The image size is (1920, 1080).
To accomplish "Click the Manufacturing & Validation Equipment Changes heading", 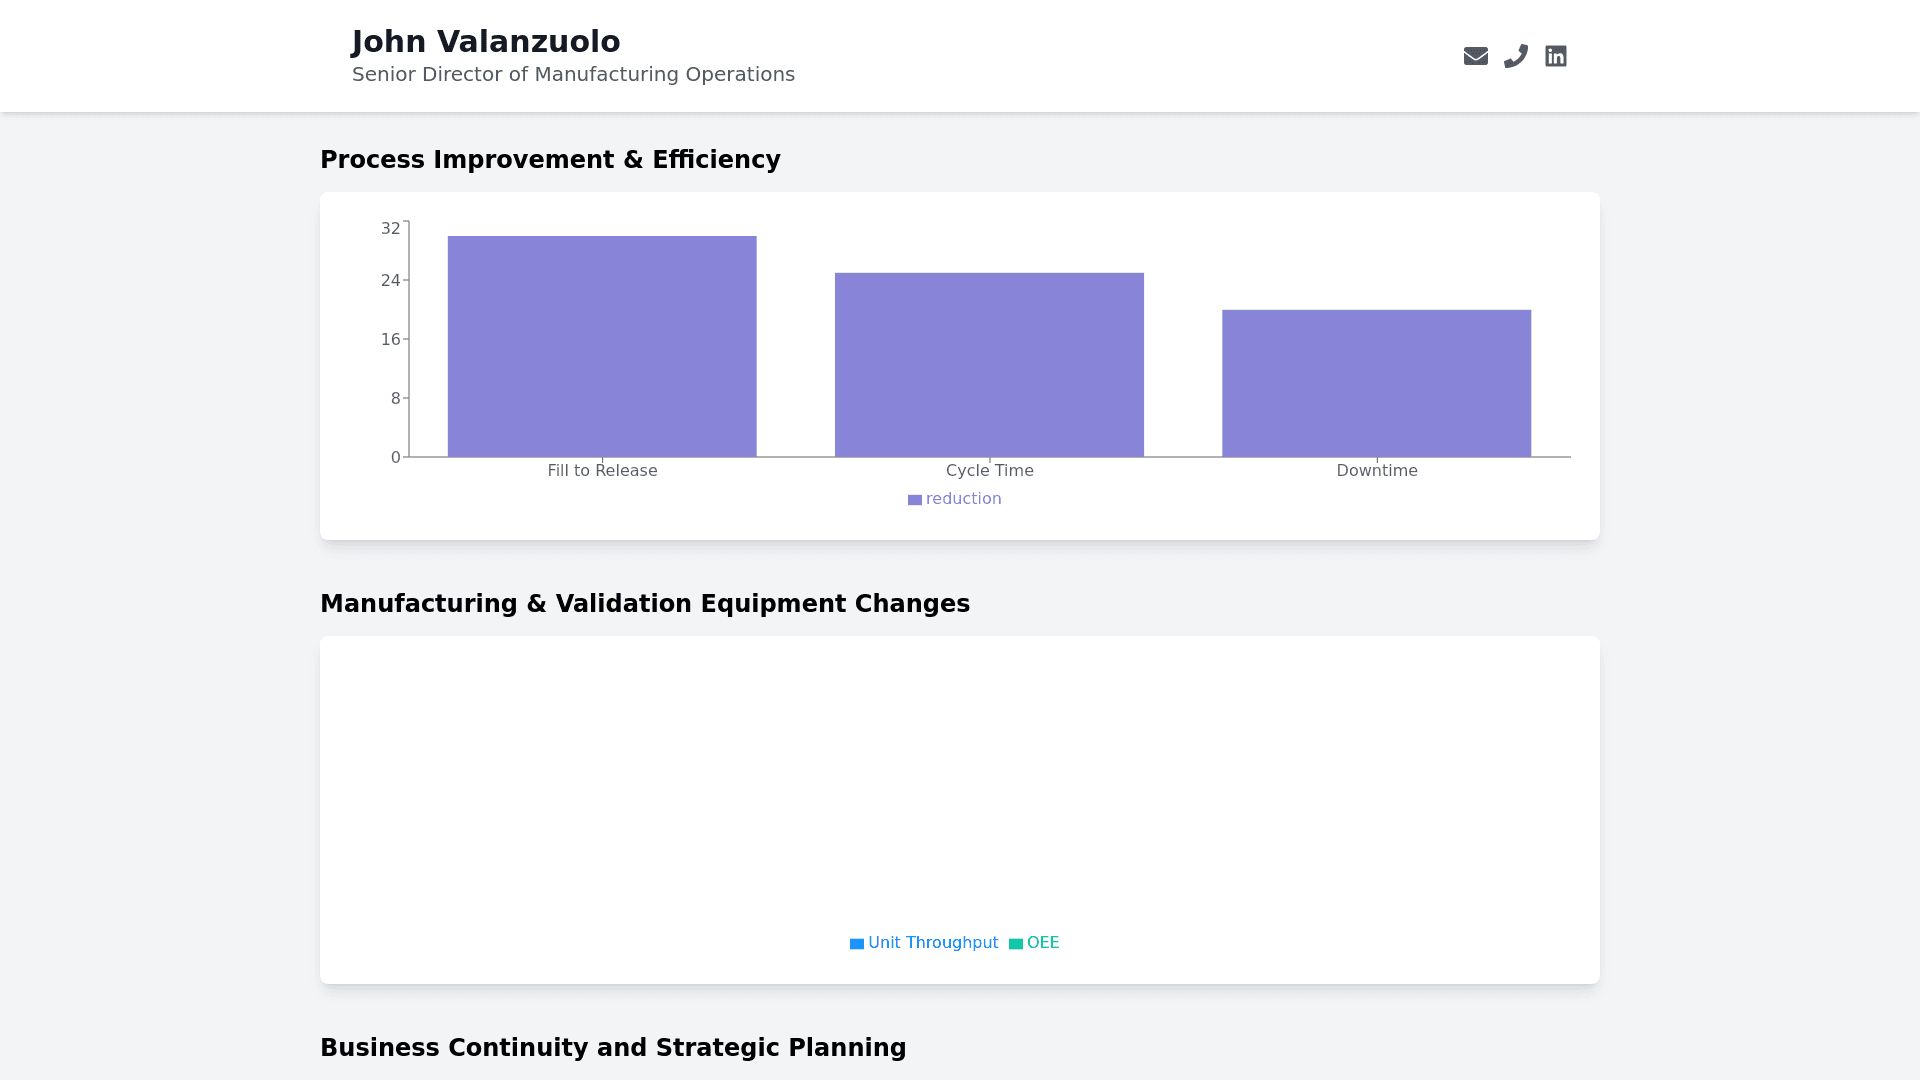I will pyautogui.click(x=644, y=604).
